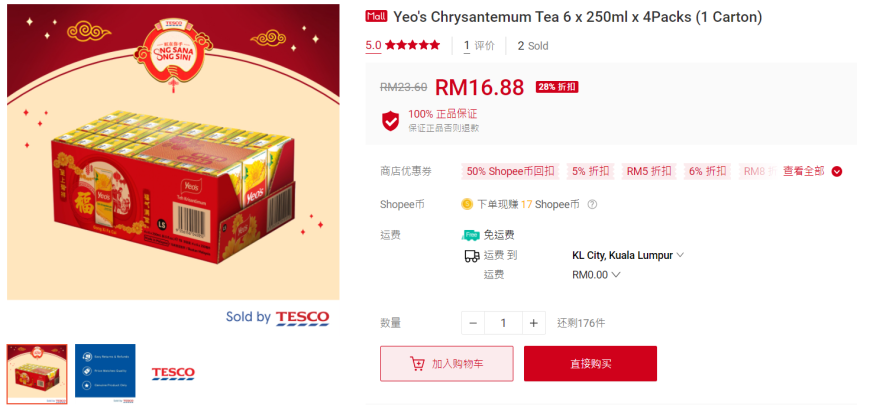
Task: Open the 1 评价 reviews link
Action: (x=479, y=45)
